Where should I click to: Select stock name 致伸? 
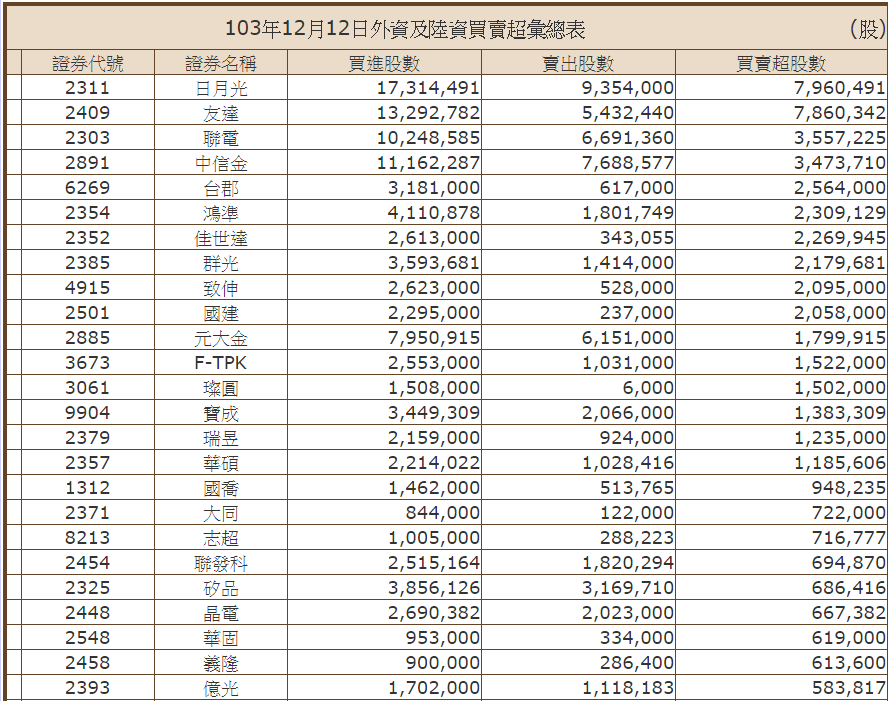pos(221,289)
